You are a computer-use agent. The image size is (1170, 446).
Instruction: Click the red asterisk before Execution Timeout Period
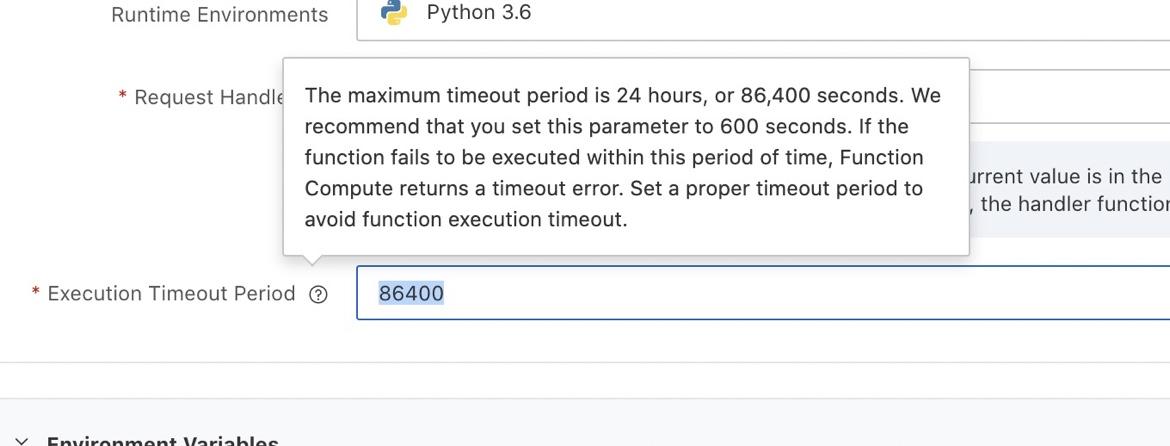36,294
